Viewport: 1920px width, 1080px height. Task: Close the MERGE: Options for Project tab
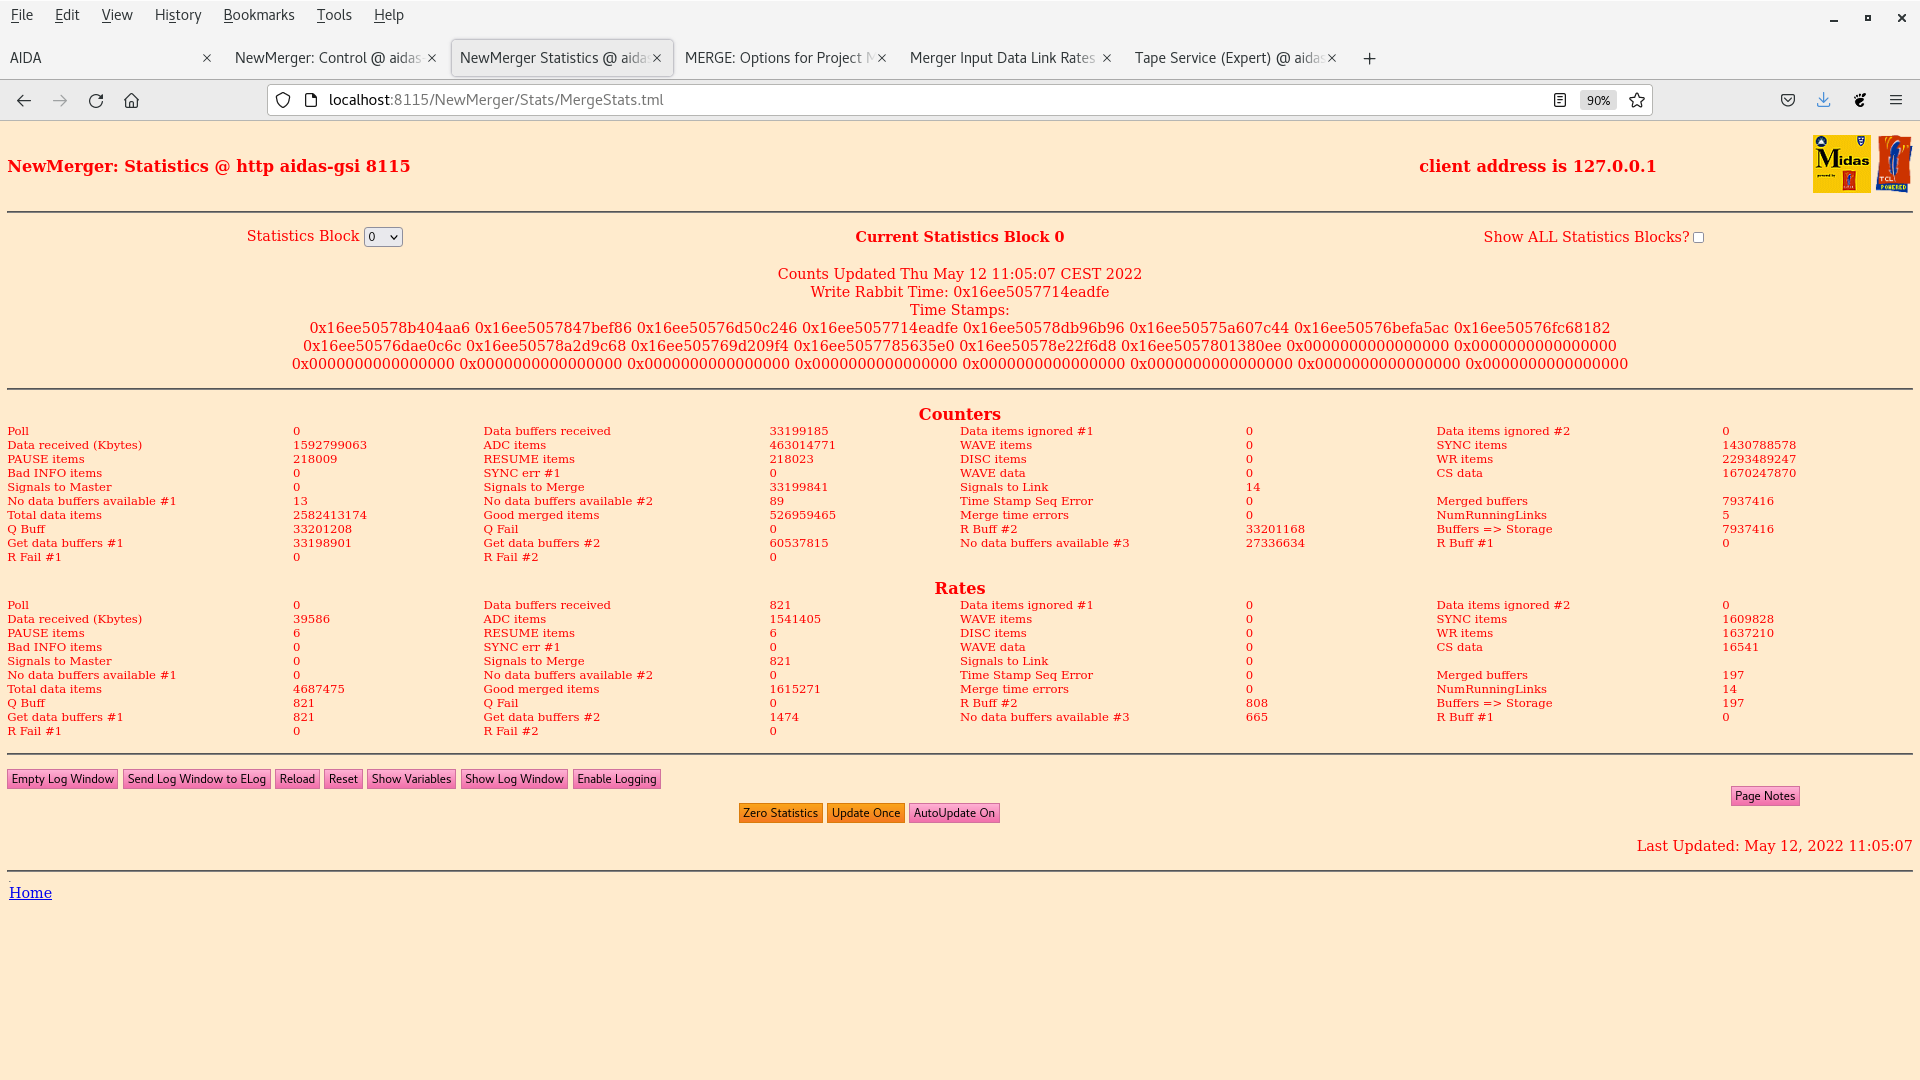click(x=882, y=58)
